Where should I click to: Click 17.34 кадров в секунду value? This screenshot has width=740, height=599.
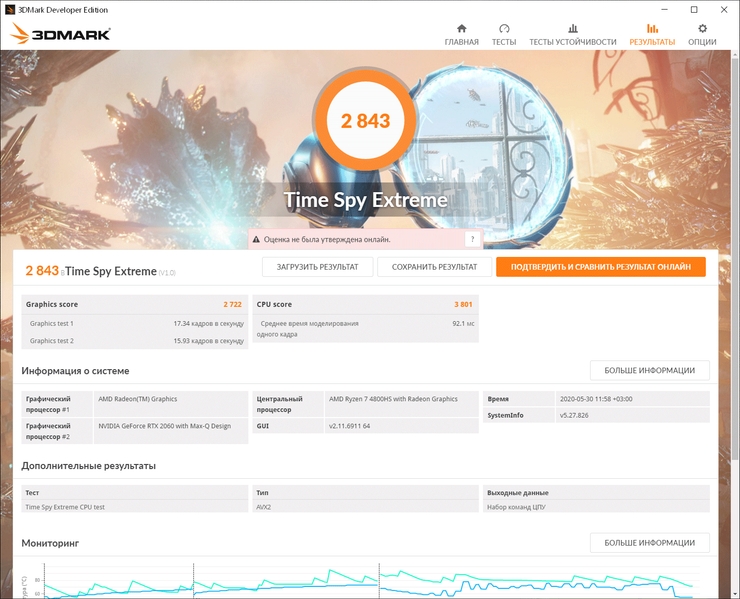[x=209, y=323]
